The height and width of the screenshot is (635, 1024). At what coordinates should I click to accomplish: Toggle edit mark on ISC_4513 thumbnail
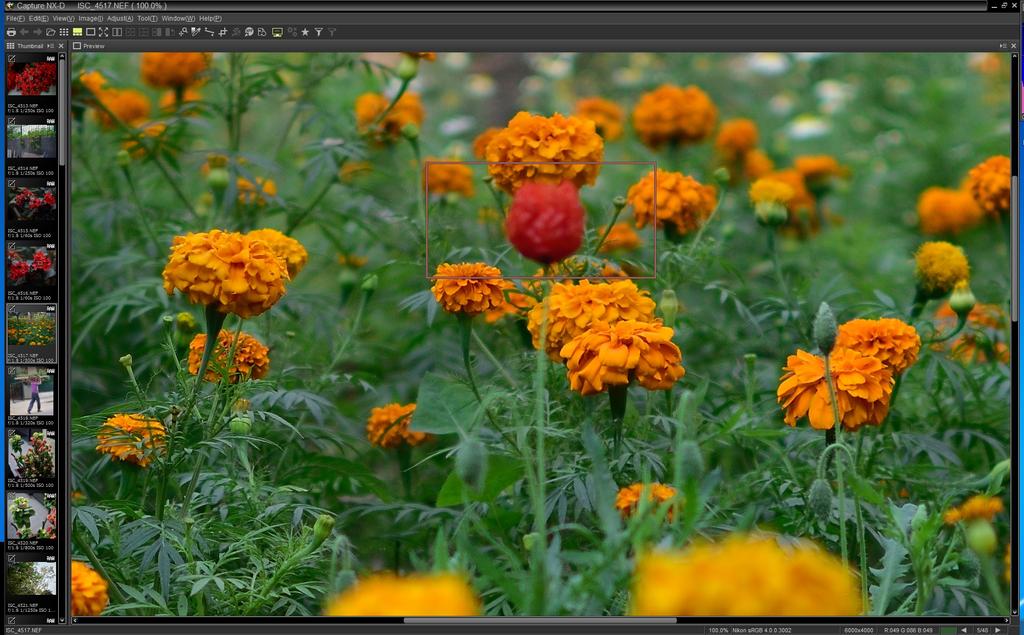point(11,59)
